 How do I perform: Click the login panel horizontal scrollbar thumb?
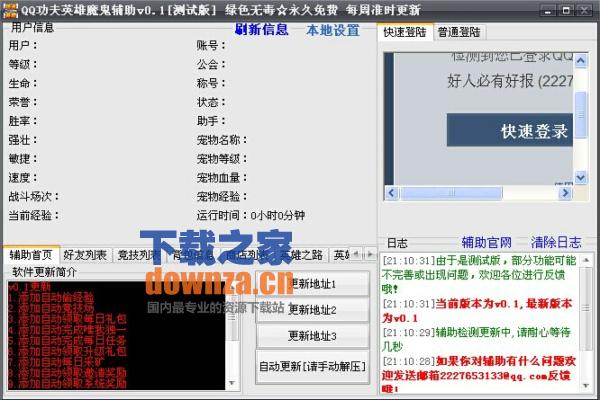click(451, 193)
